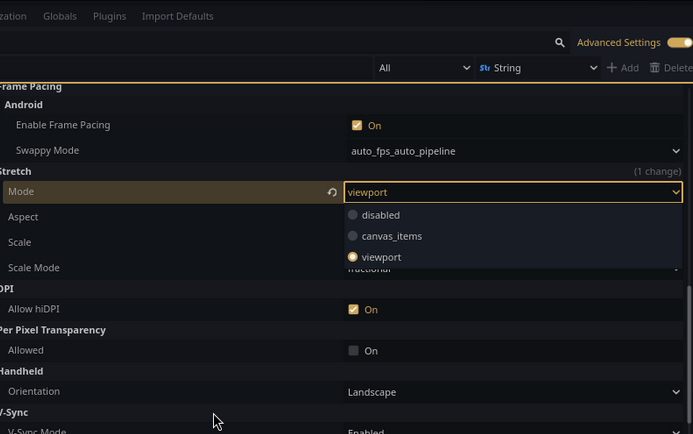Viewport: 693px width, 434px height.
Task: Open the String type dropdown
Action: tap(538, 68)
